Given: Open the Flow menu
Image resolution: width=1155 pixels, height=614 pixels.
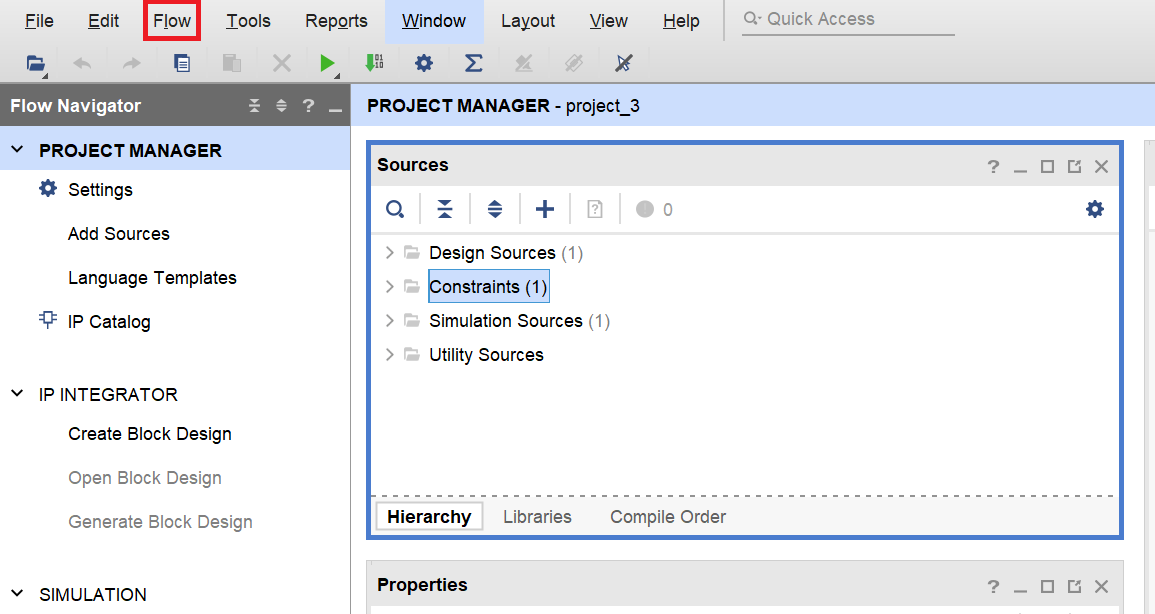Looking at the screenshot, I should (172, 21).
